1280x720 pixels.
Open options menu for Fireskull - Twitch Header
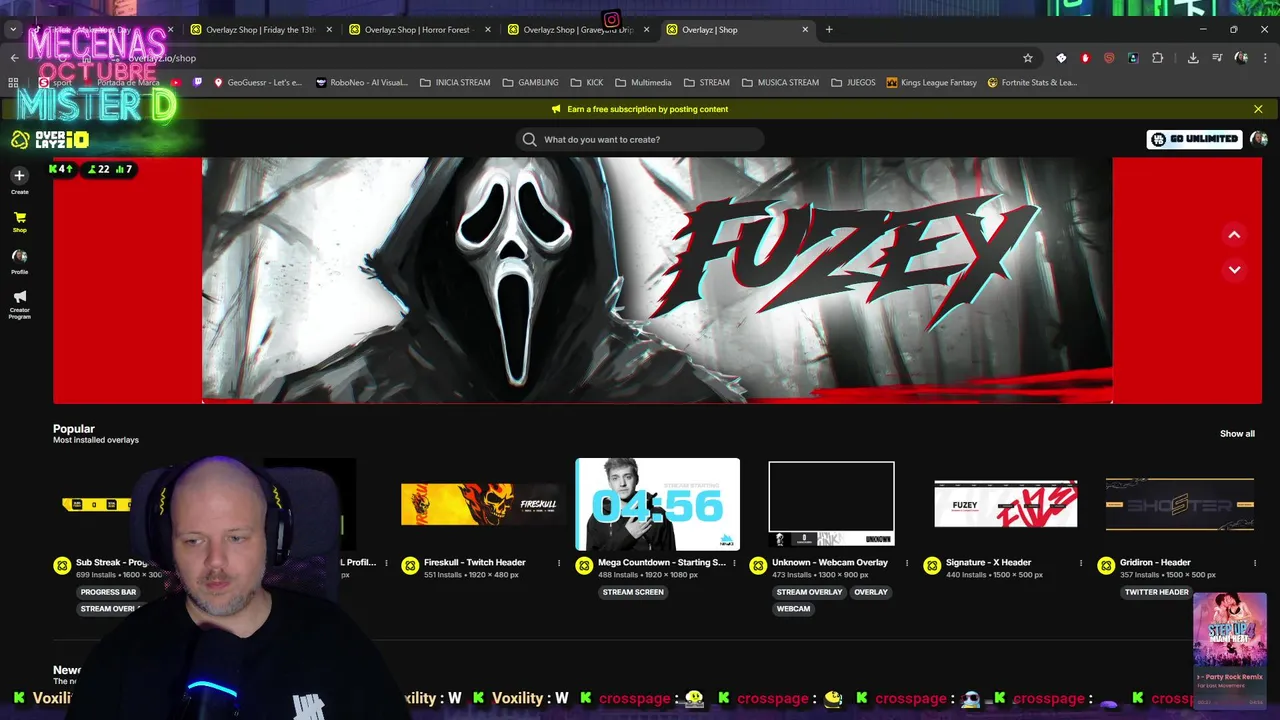(x=559, y=563)
